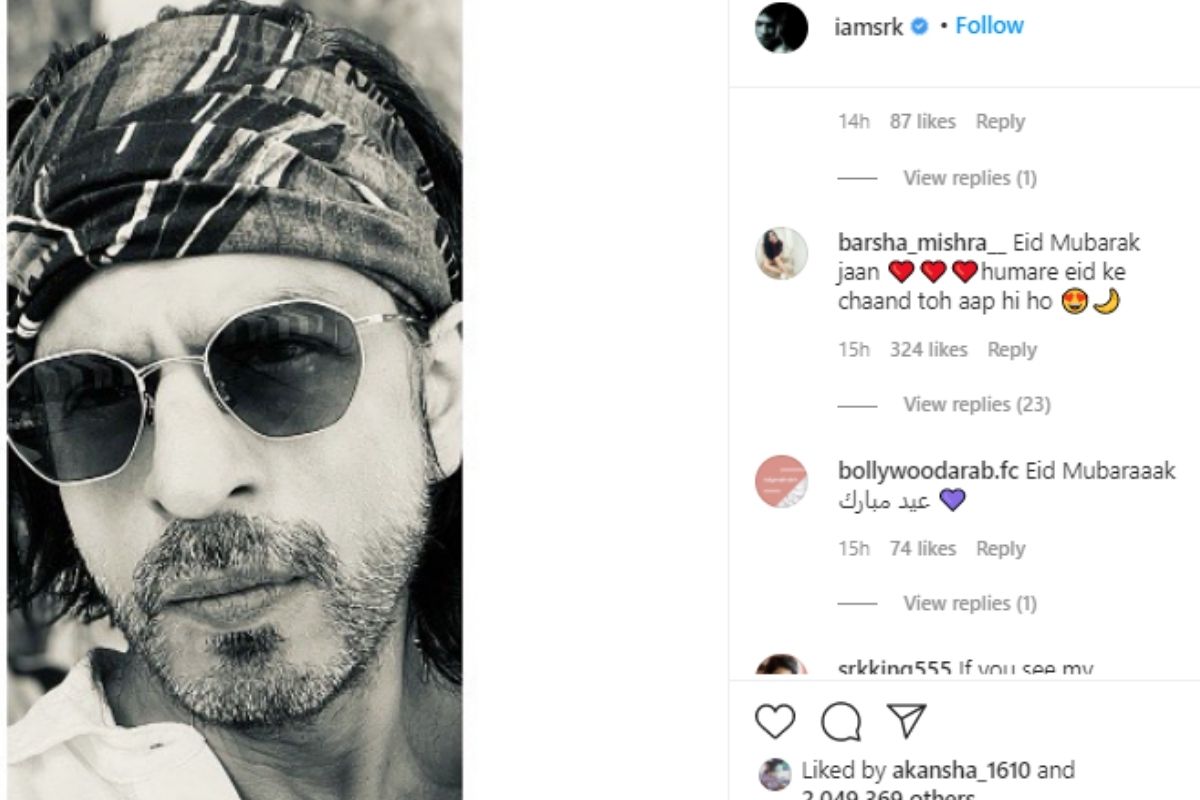Open bollywoodarab.fc commenter avatar
The width and height of the screenshot is (1200, 800).
click(781, 481)
